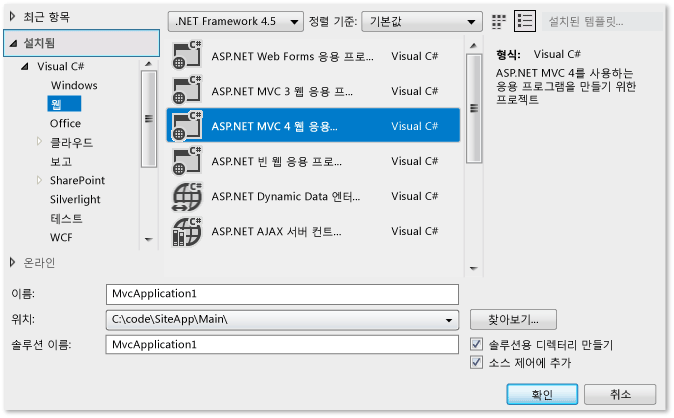Select "ASP.NET AJAX 서버 컨트..." text
This screenshot has height=418, width=674.
click(x=276, y=231)
